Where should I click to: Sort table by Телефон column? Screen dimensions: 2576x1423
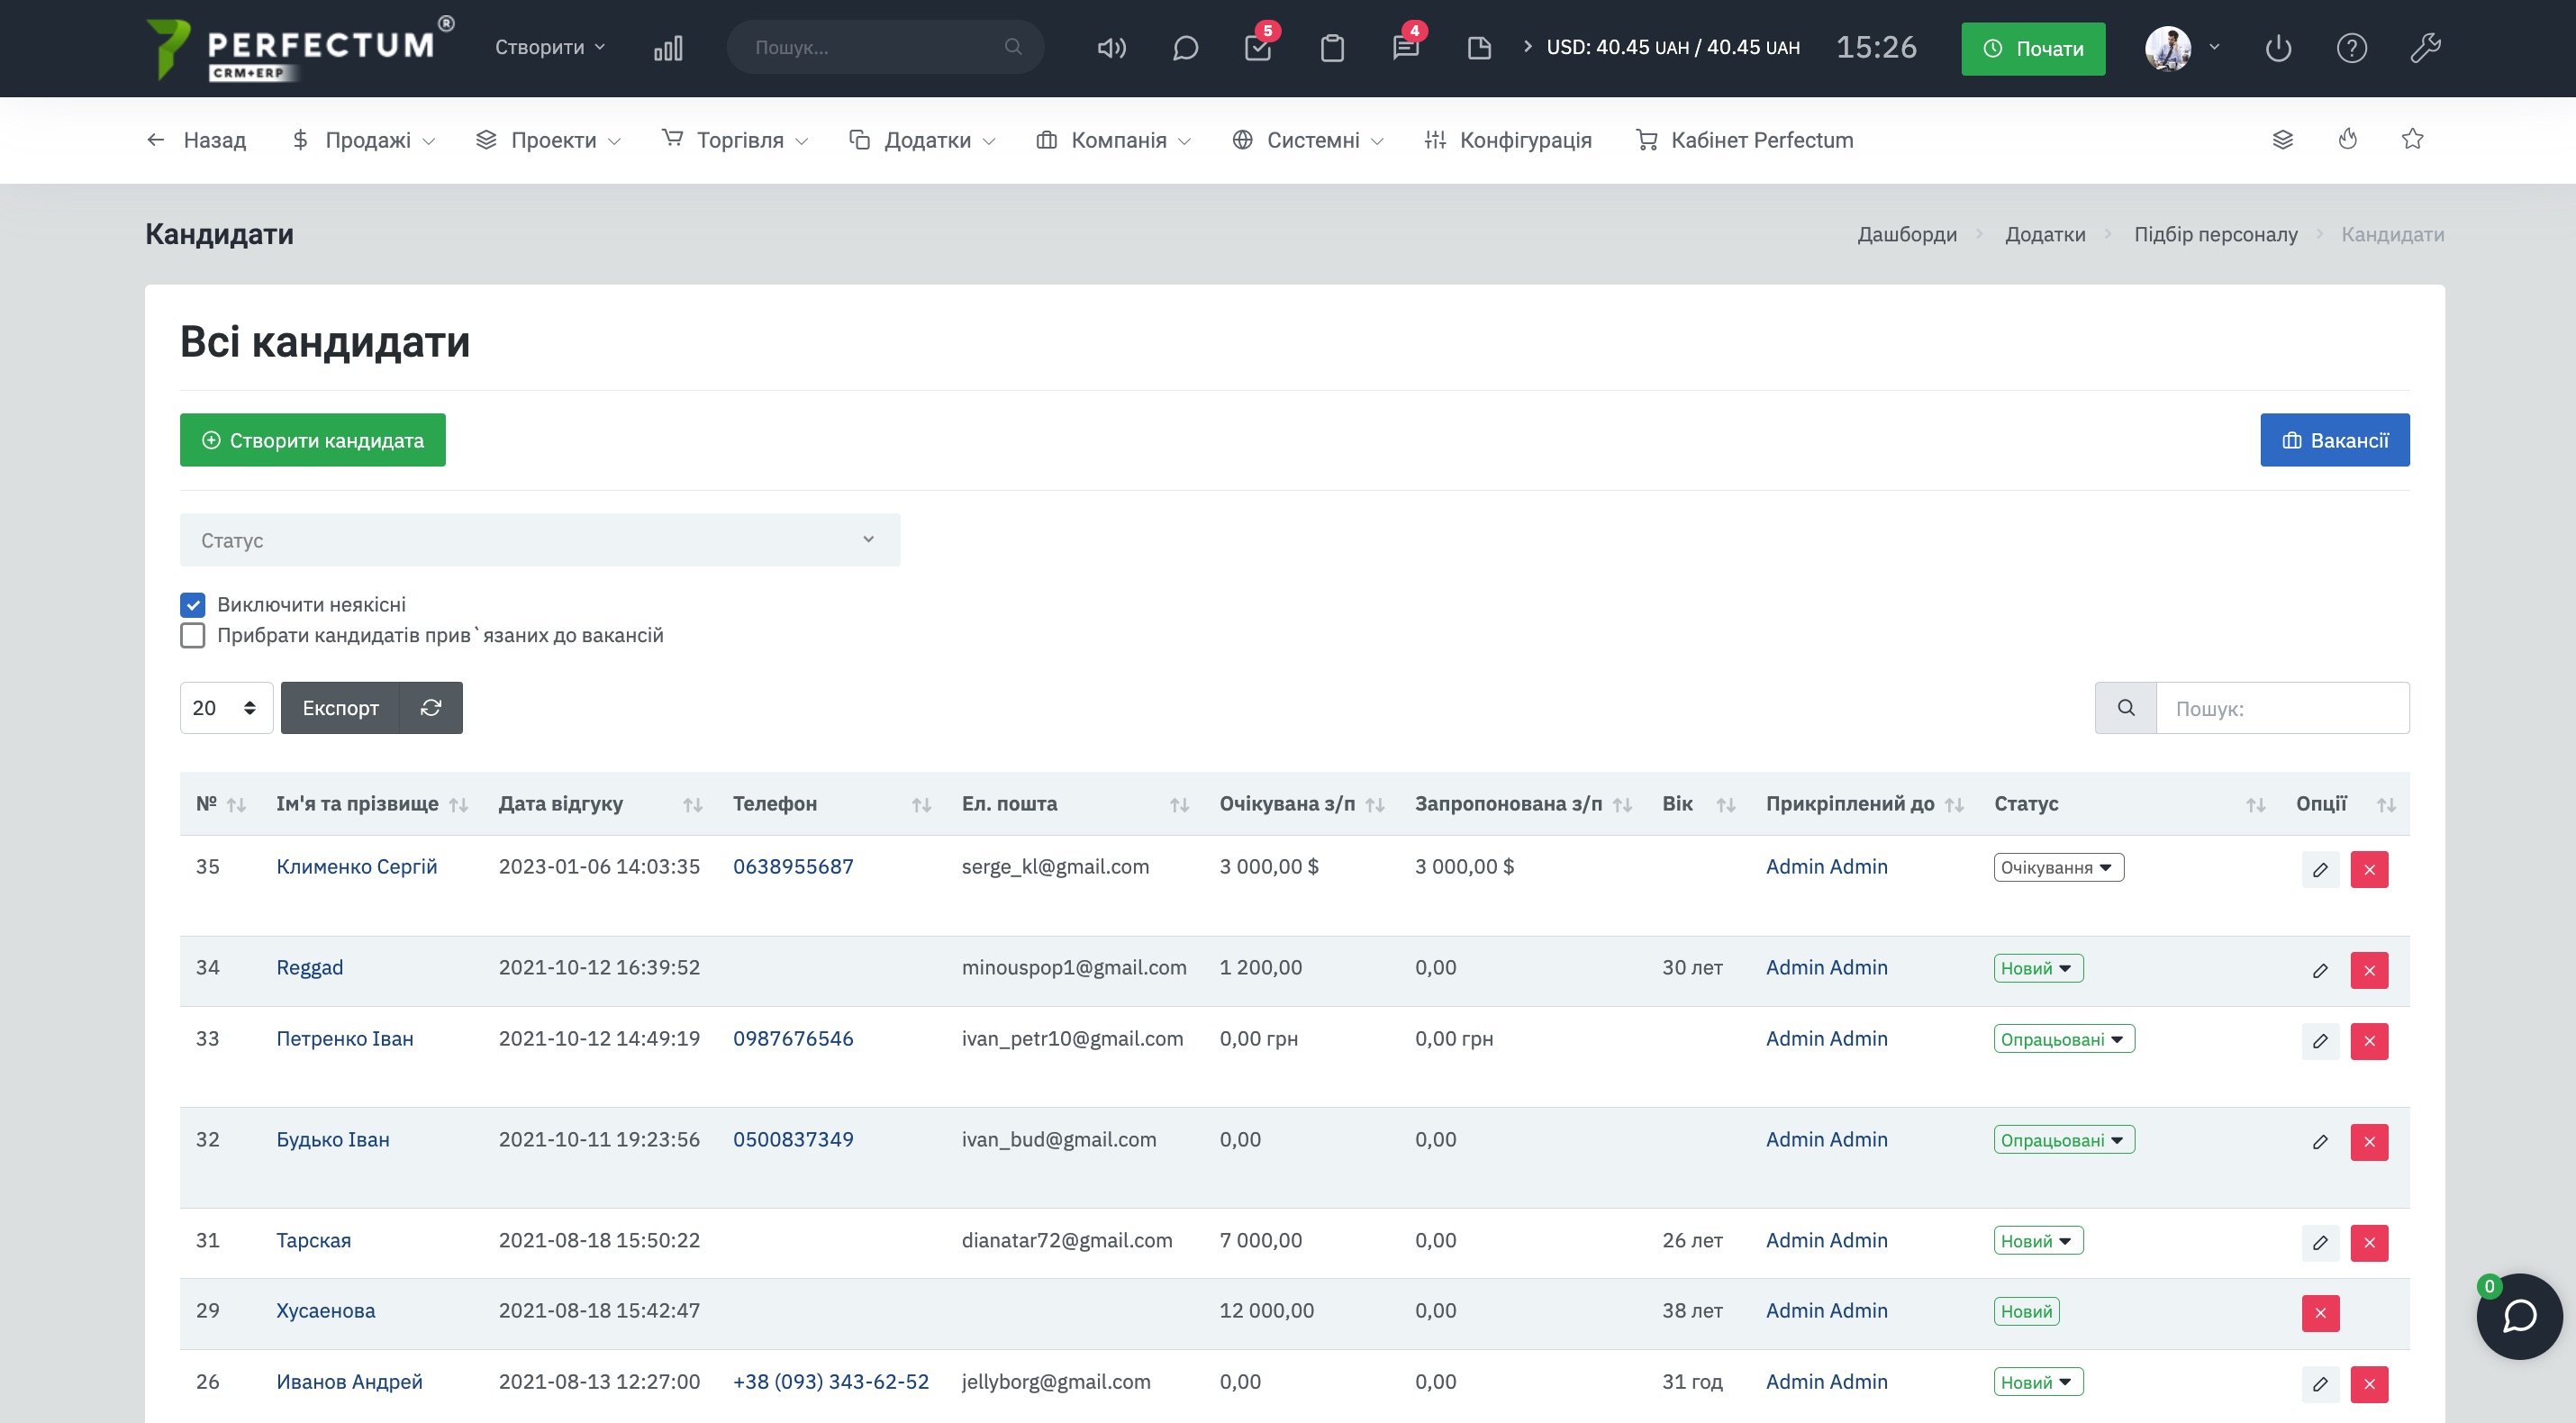pyautogui.click(x=832, y=804)
